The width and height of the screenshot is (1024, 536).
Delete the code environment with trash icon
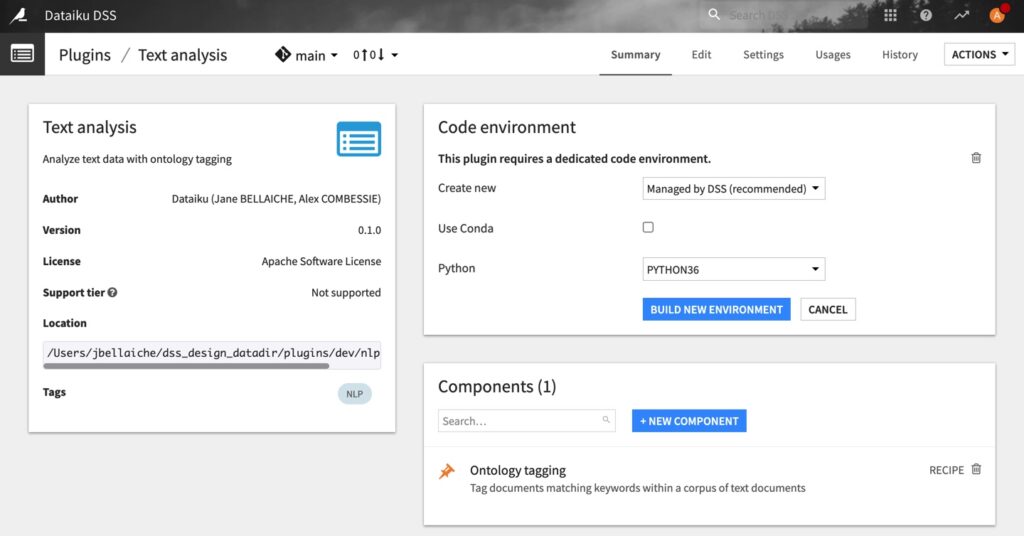tap(976, 158)
